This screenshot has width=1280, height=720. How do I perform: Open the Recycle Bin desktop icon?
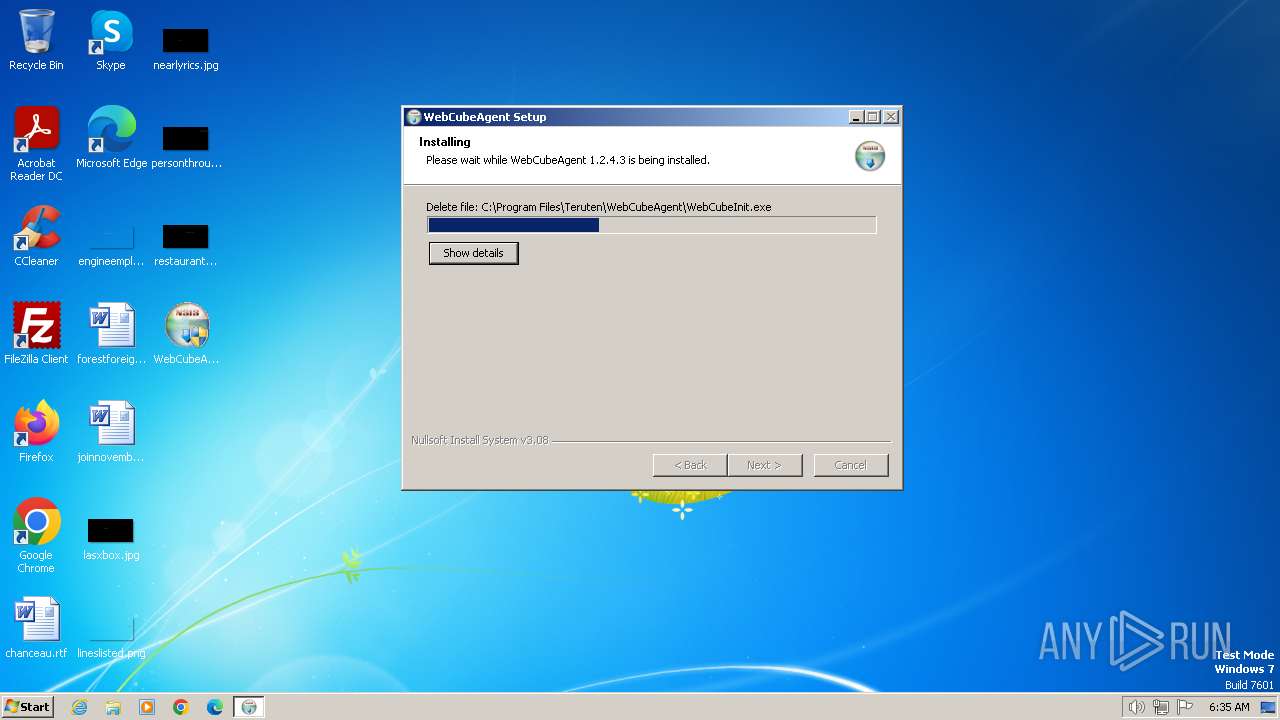[x=36, y=40]
